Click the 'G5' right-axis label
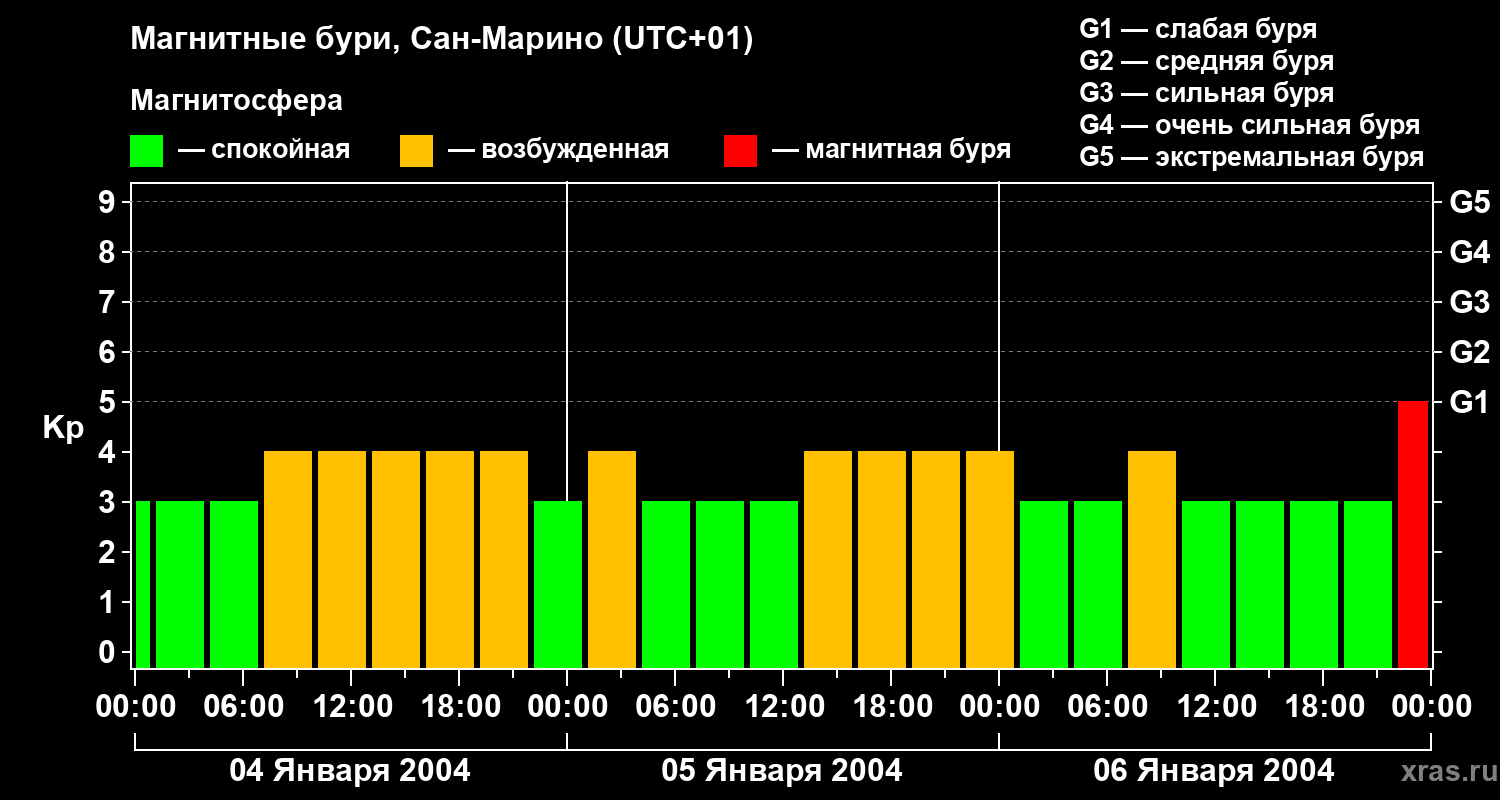The height and width of the screenshot is (800, 1500). tap(1469, 202)
